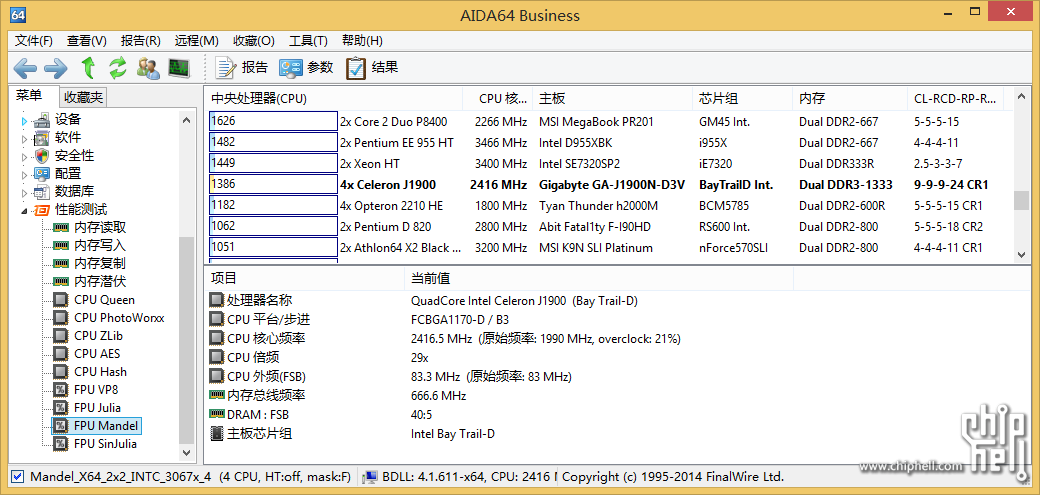Screen dimensions: 1040x495
Task: Open the 收藏(O) menu
Action: [254, 40]
